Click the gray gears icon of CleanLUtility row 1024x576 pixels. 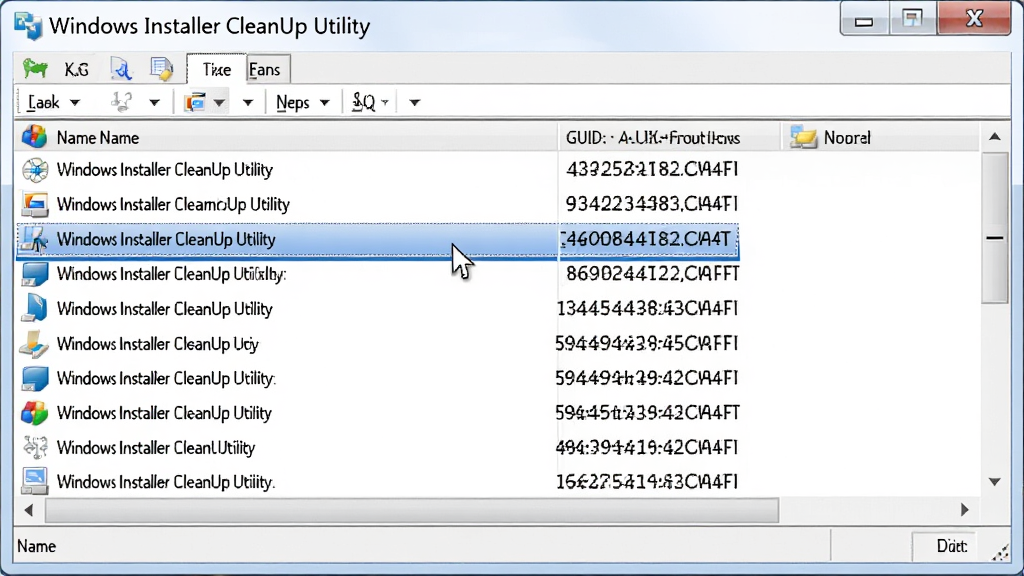coord(35,447)
